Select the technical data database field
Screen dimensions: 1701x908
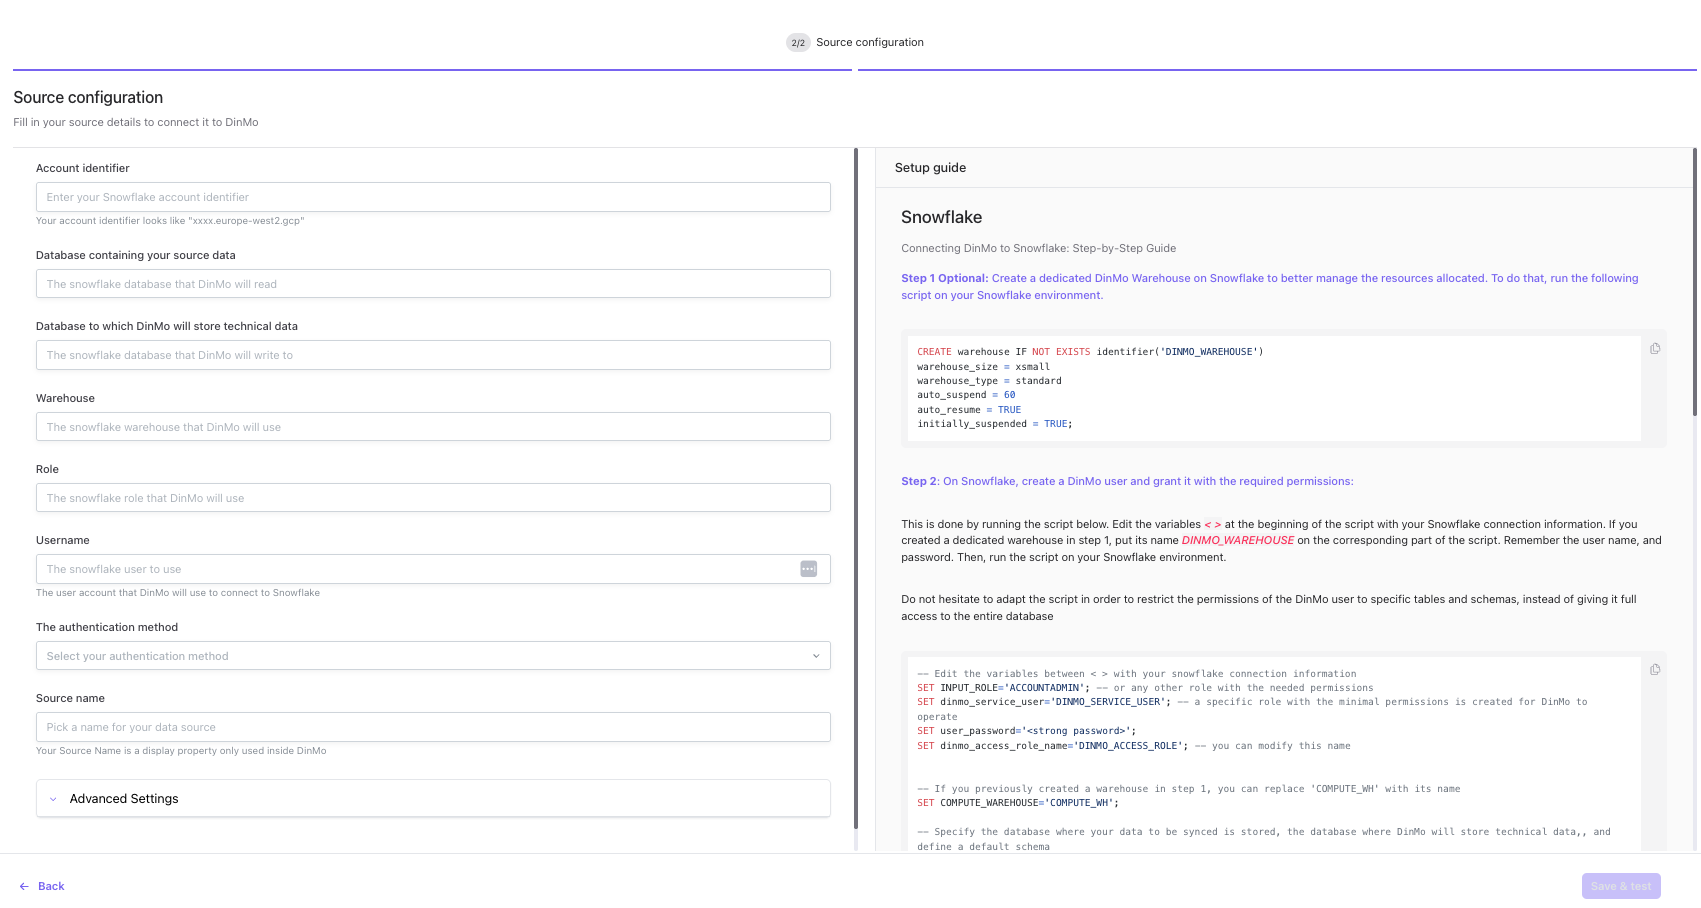(x=433, y=355)
